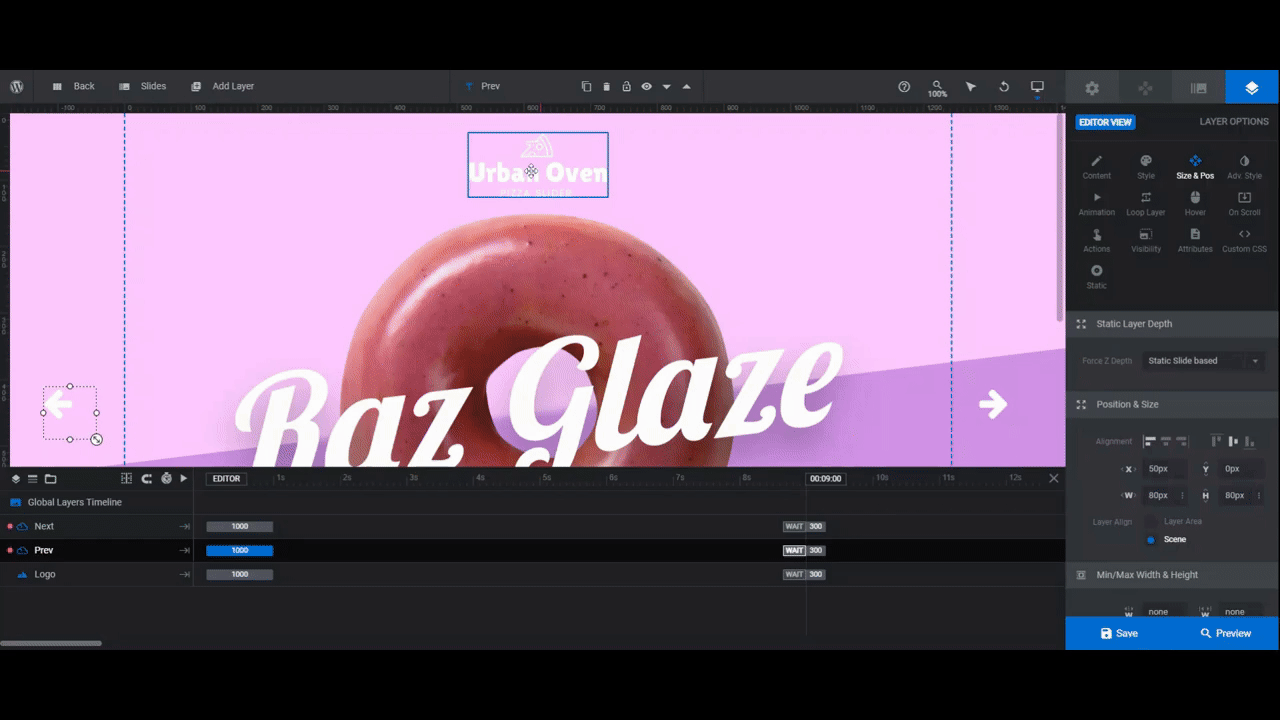
Task: Bring layer forward with up arrow
Action: (x=686, y=87)
